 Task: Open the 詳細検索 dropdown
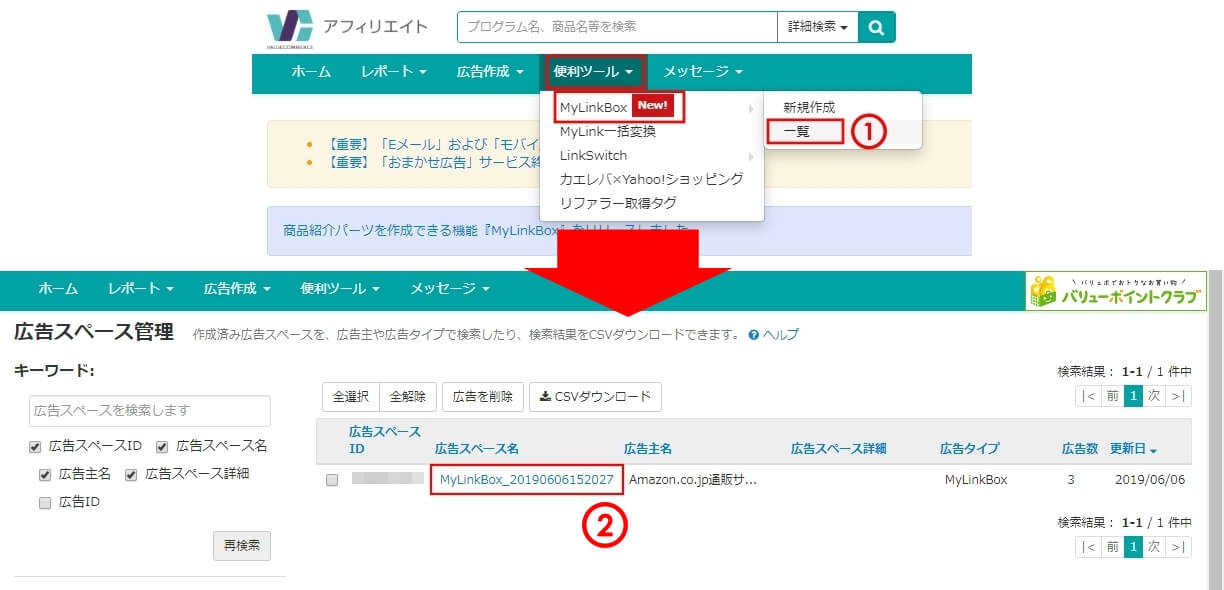click(x=817, y=27)
